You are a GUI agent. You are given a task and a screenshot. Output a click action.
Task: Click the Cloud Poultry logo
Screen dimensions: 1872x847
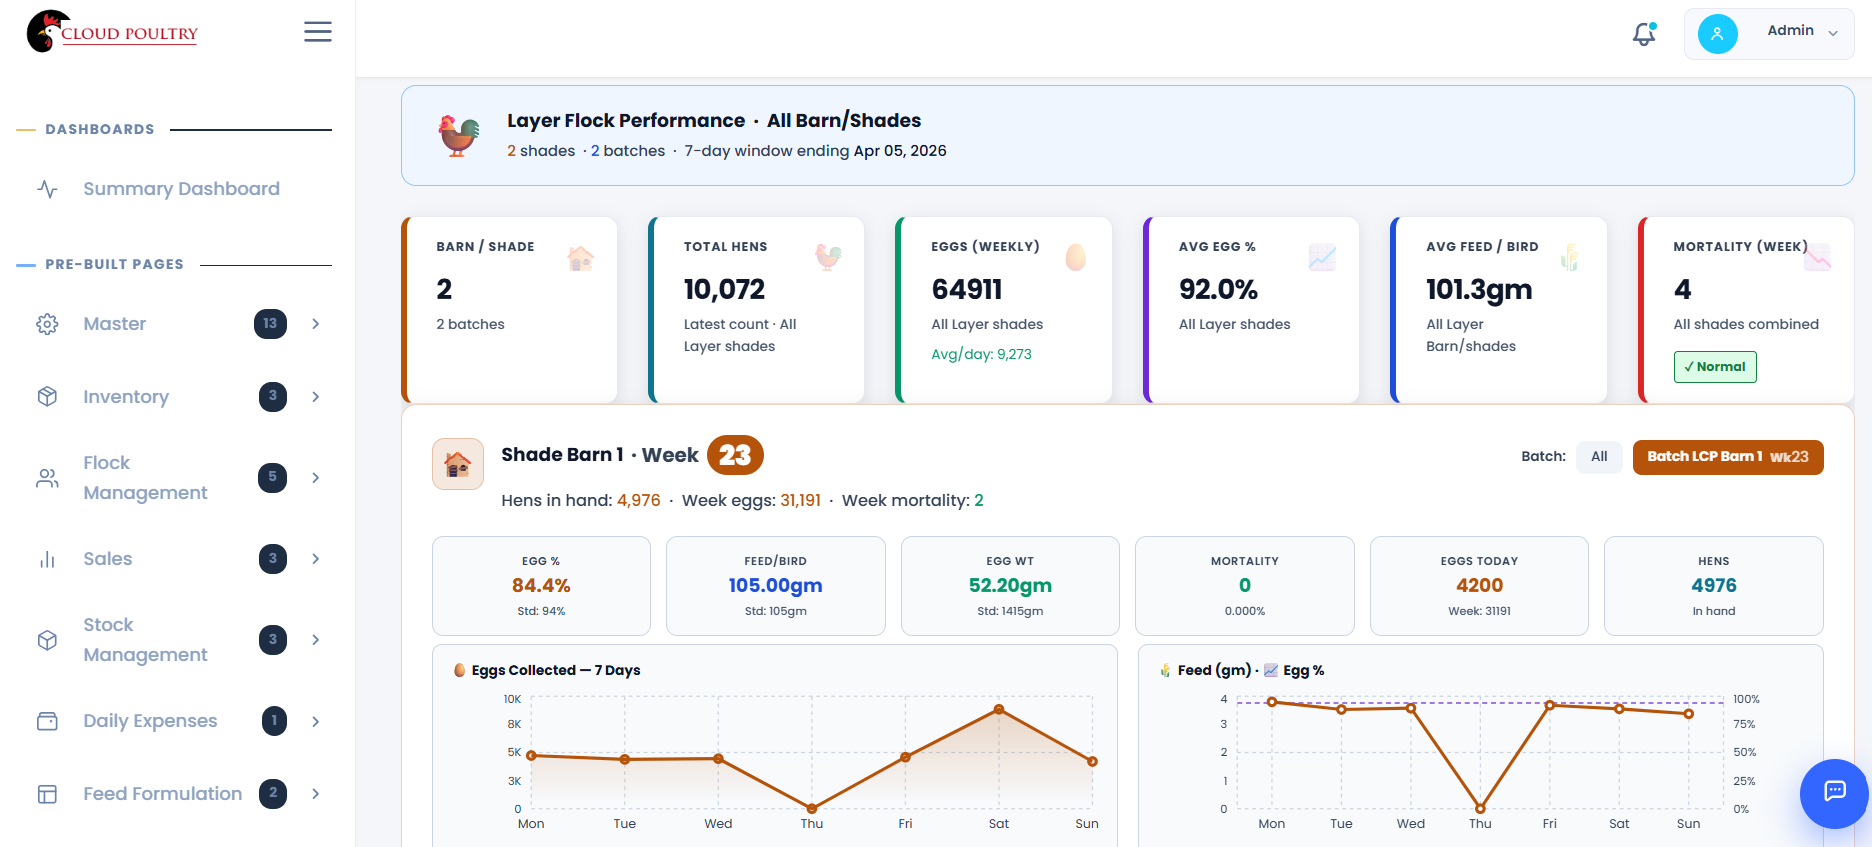(112, 32)
